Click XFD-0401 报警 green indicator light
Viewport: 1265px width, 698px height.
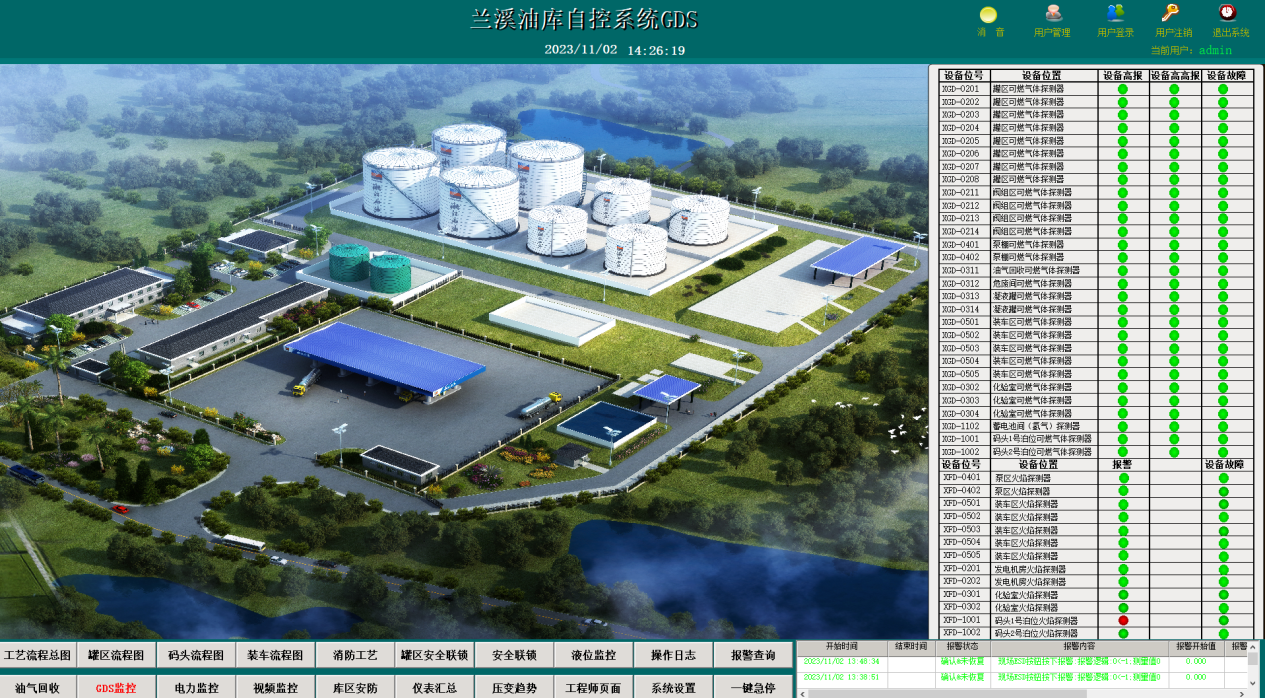1123,478
